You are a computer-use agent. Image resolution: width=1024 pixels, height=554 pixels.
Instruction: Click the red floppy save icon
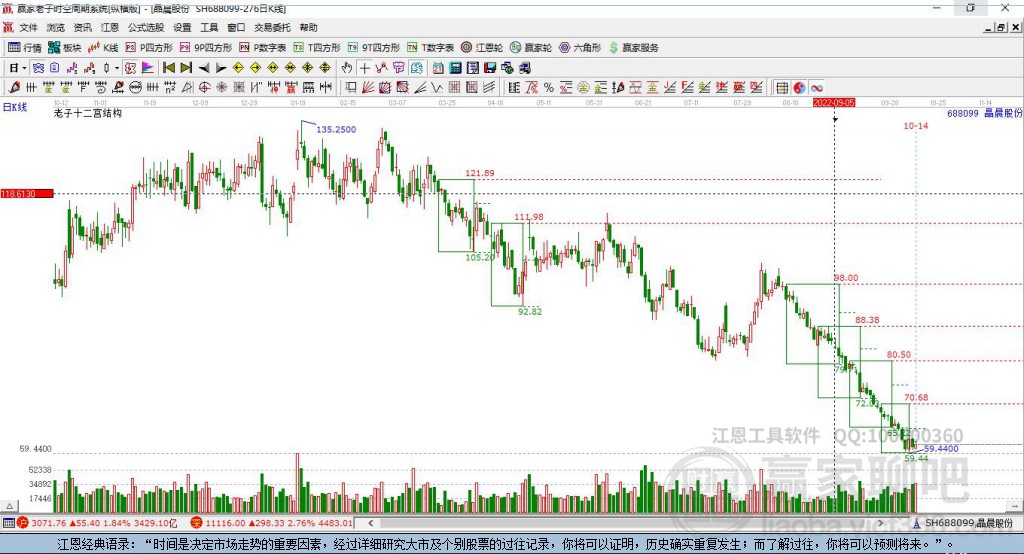(490, 68)
